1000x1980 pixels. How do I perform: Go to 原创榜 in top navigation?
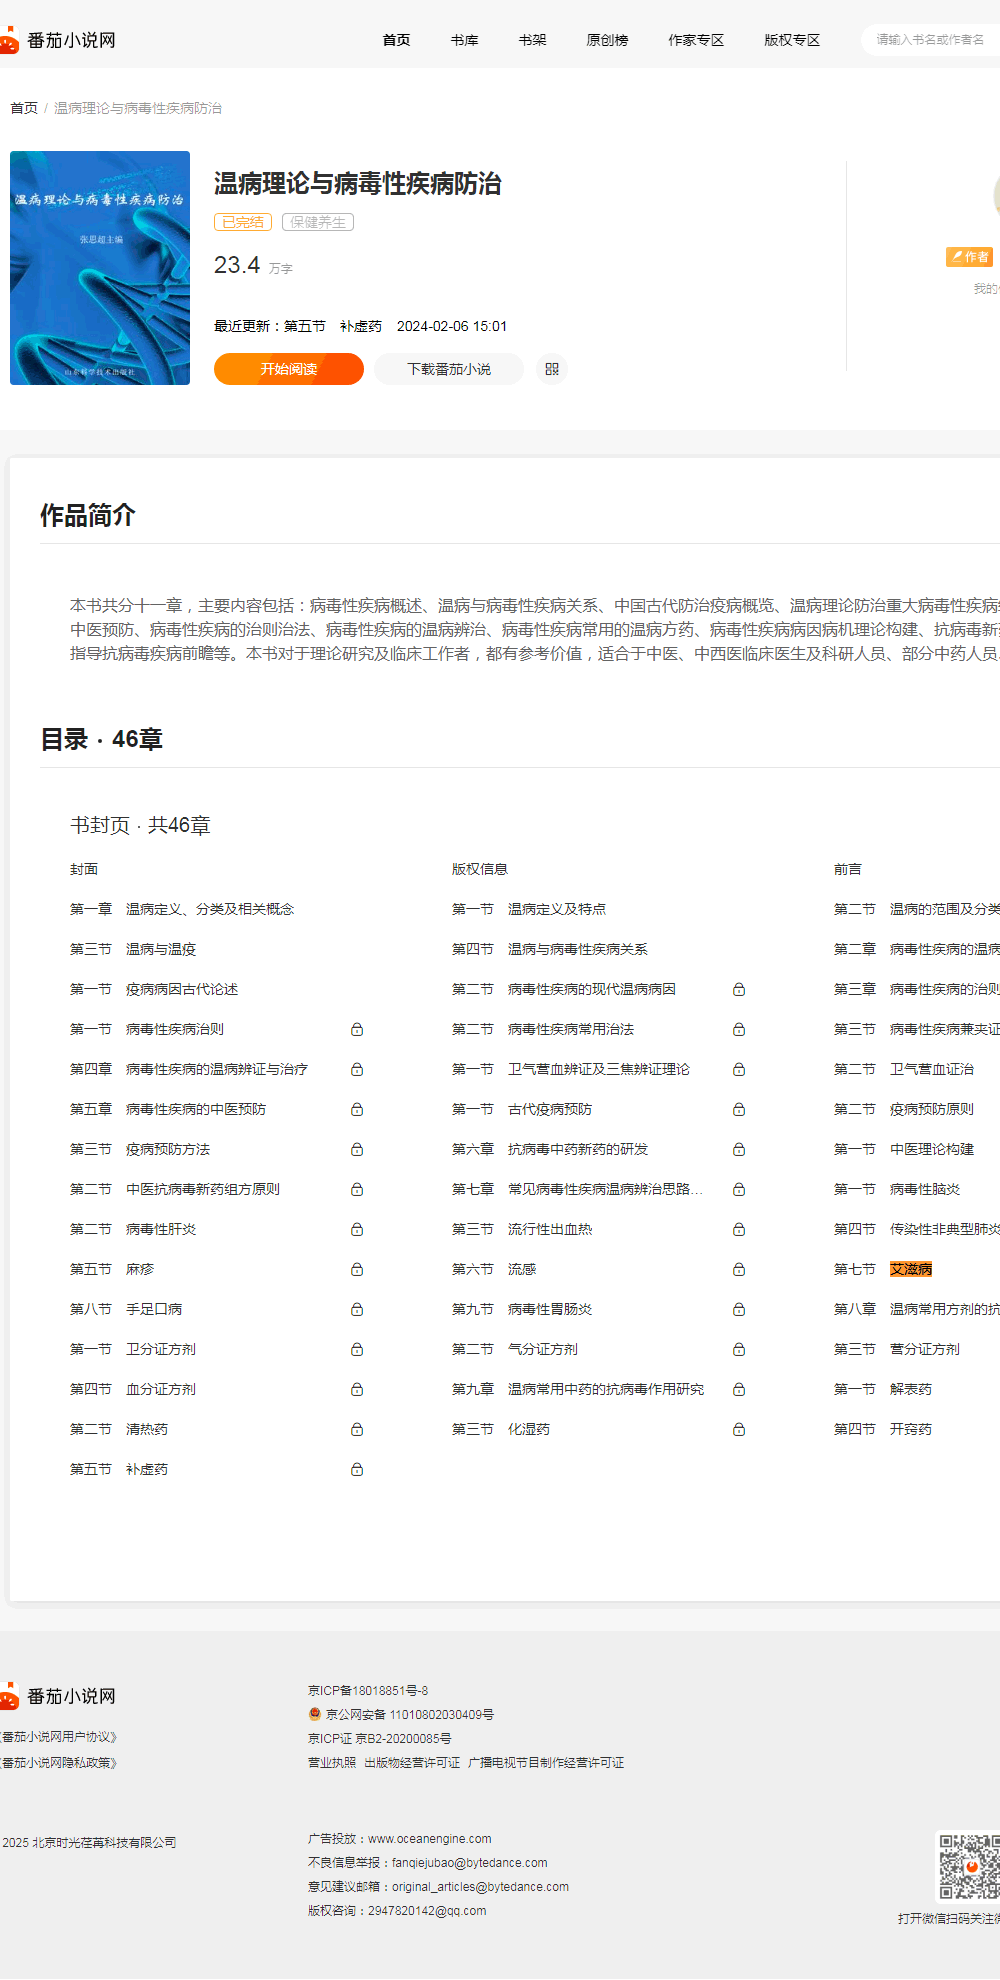tap(607, 40)
